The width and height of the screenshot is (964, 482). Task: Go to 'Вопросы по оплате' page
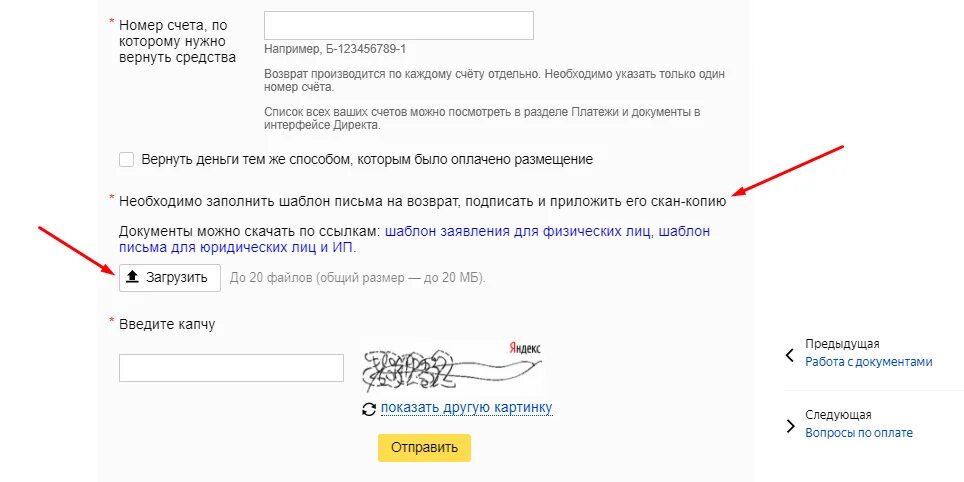click(x=858, y=433)
